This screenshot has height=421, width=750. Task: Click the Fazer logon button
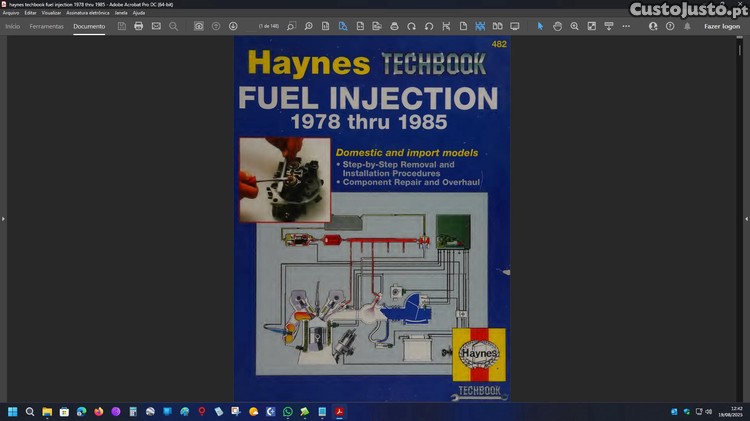722,26
